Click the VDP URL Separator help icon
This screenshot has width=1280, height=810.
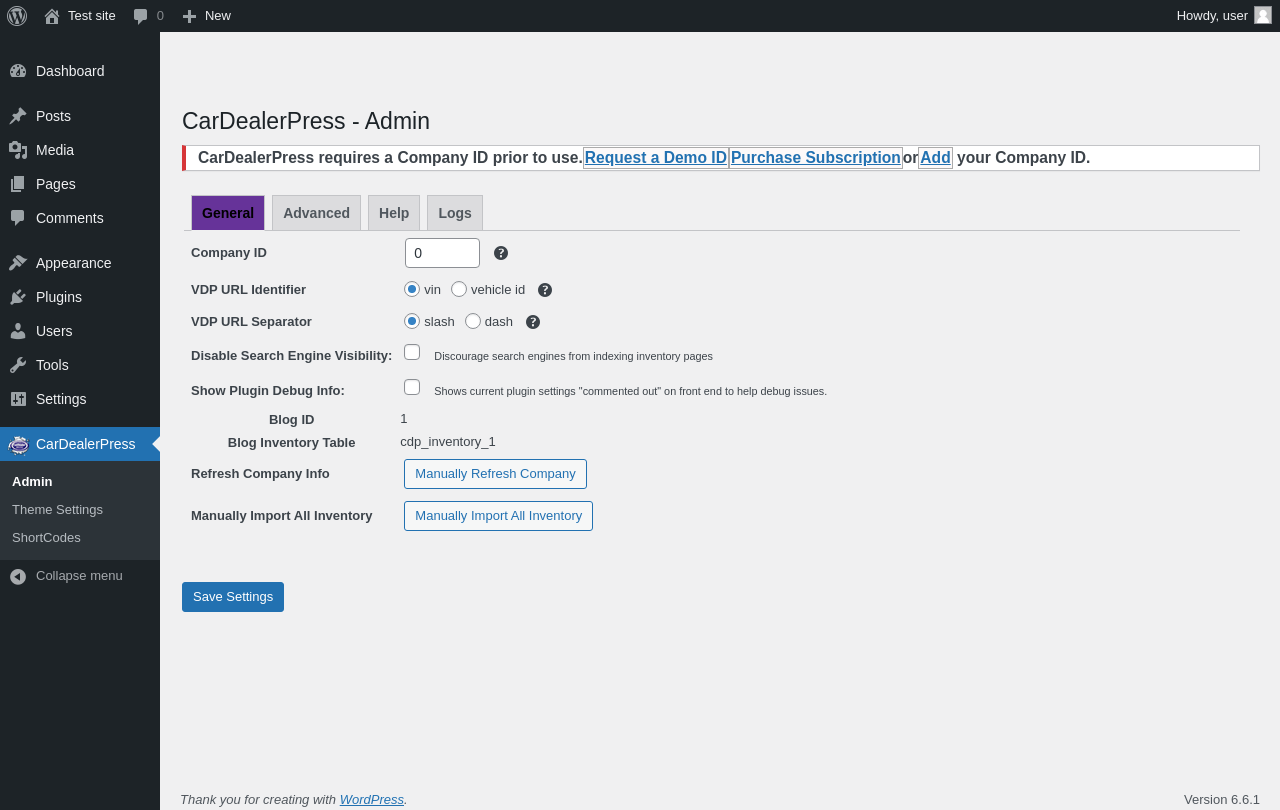tap(533, 322)
